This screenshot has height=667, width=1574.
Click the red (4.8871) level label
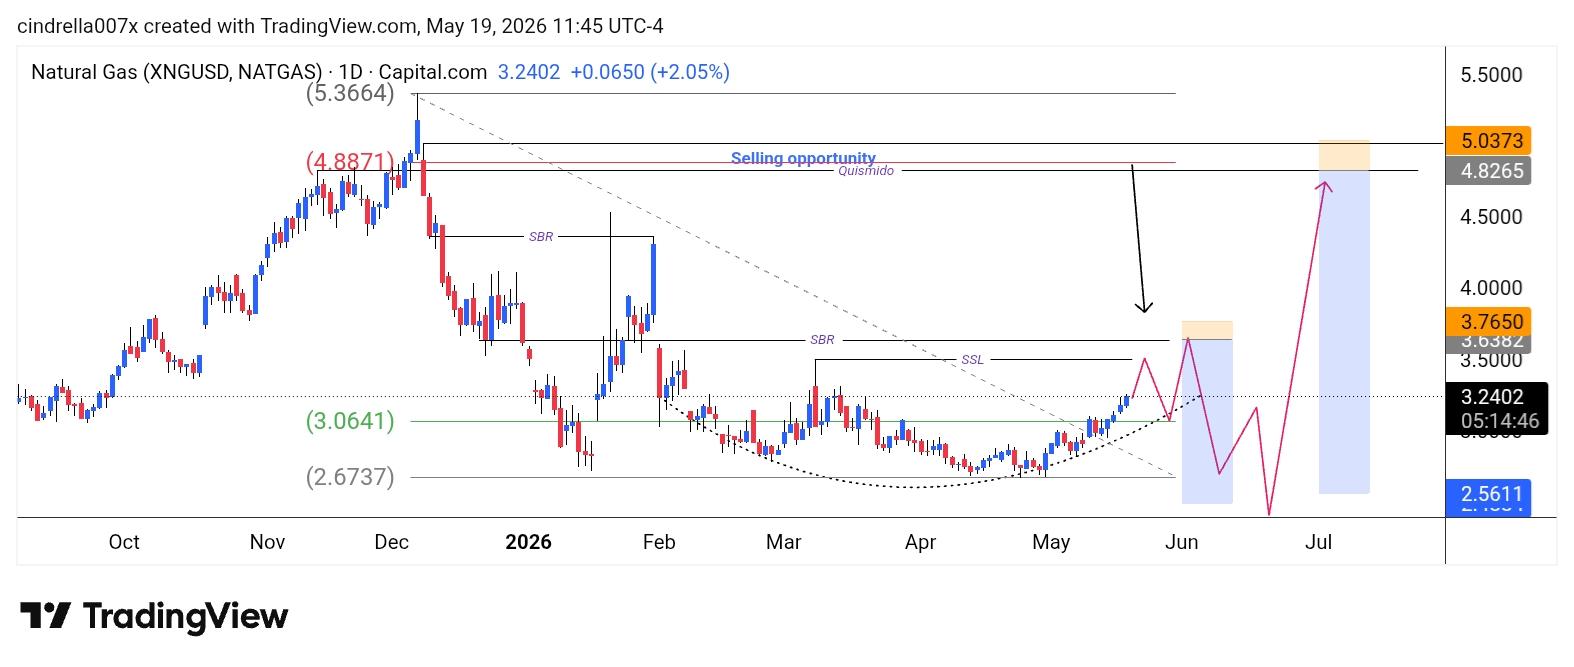[351, 162]
